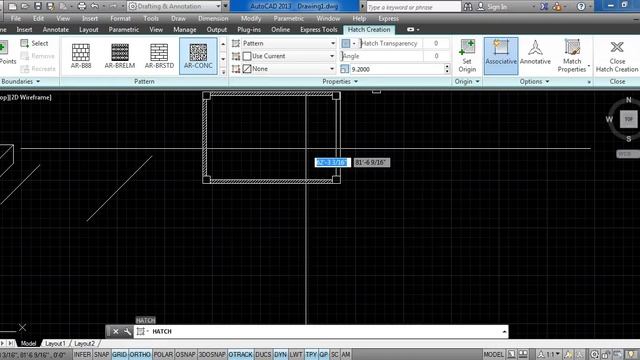Toggle GRID display in status bar
The width and height of the screenshot is (640, 360).
point(120,355)
